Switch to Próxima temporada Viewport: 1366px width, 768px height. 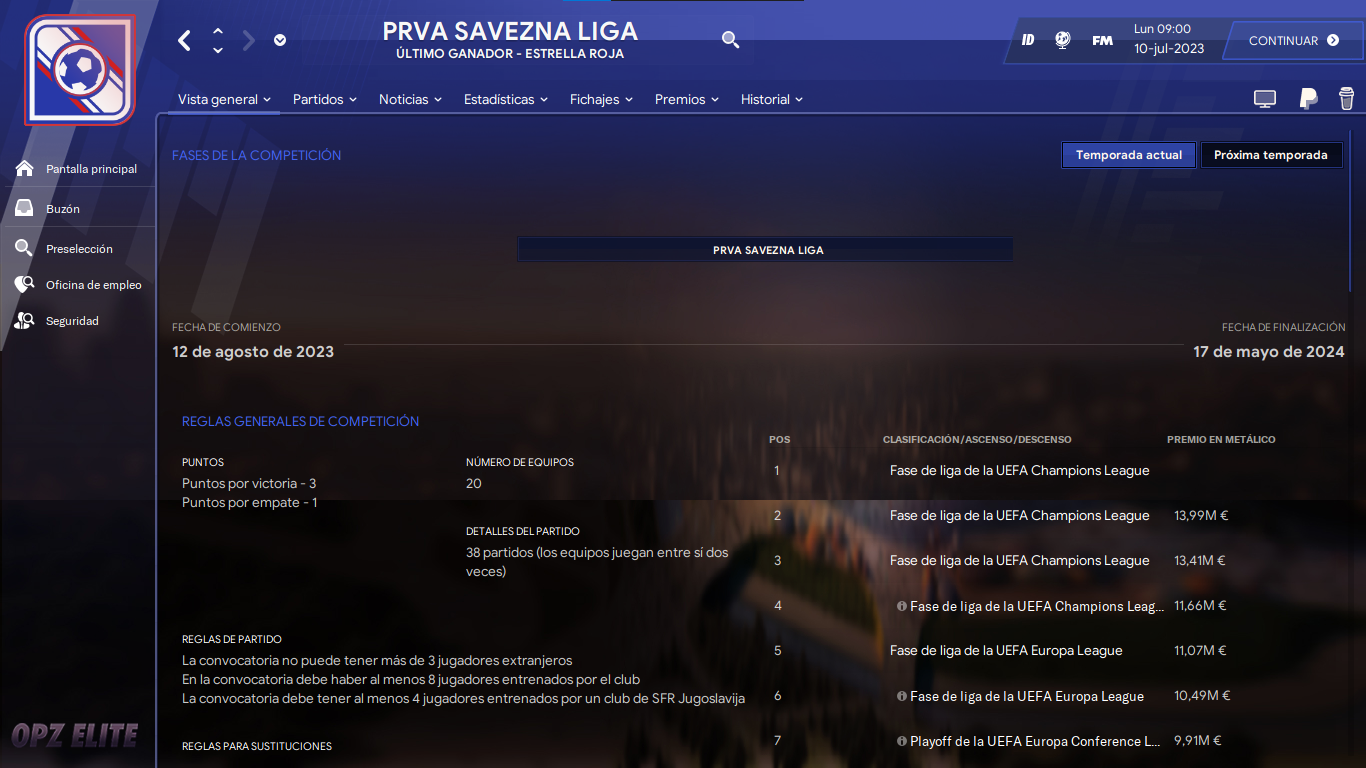coord(1271,155)
